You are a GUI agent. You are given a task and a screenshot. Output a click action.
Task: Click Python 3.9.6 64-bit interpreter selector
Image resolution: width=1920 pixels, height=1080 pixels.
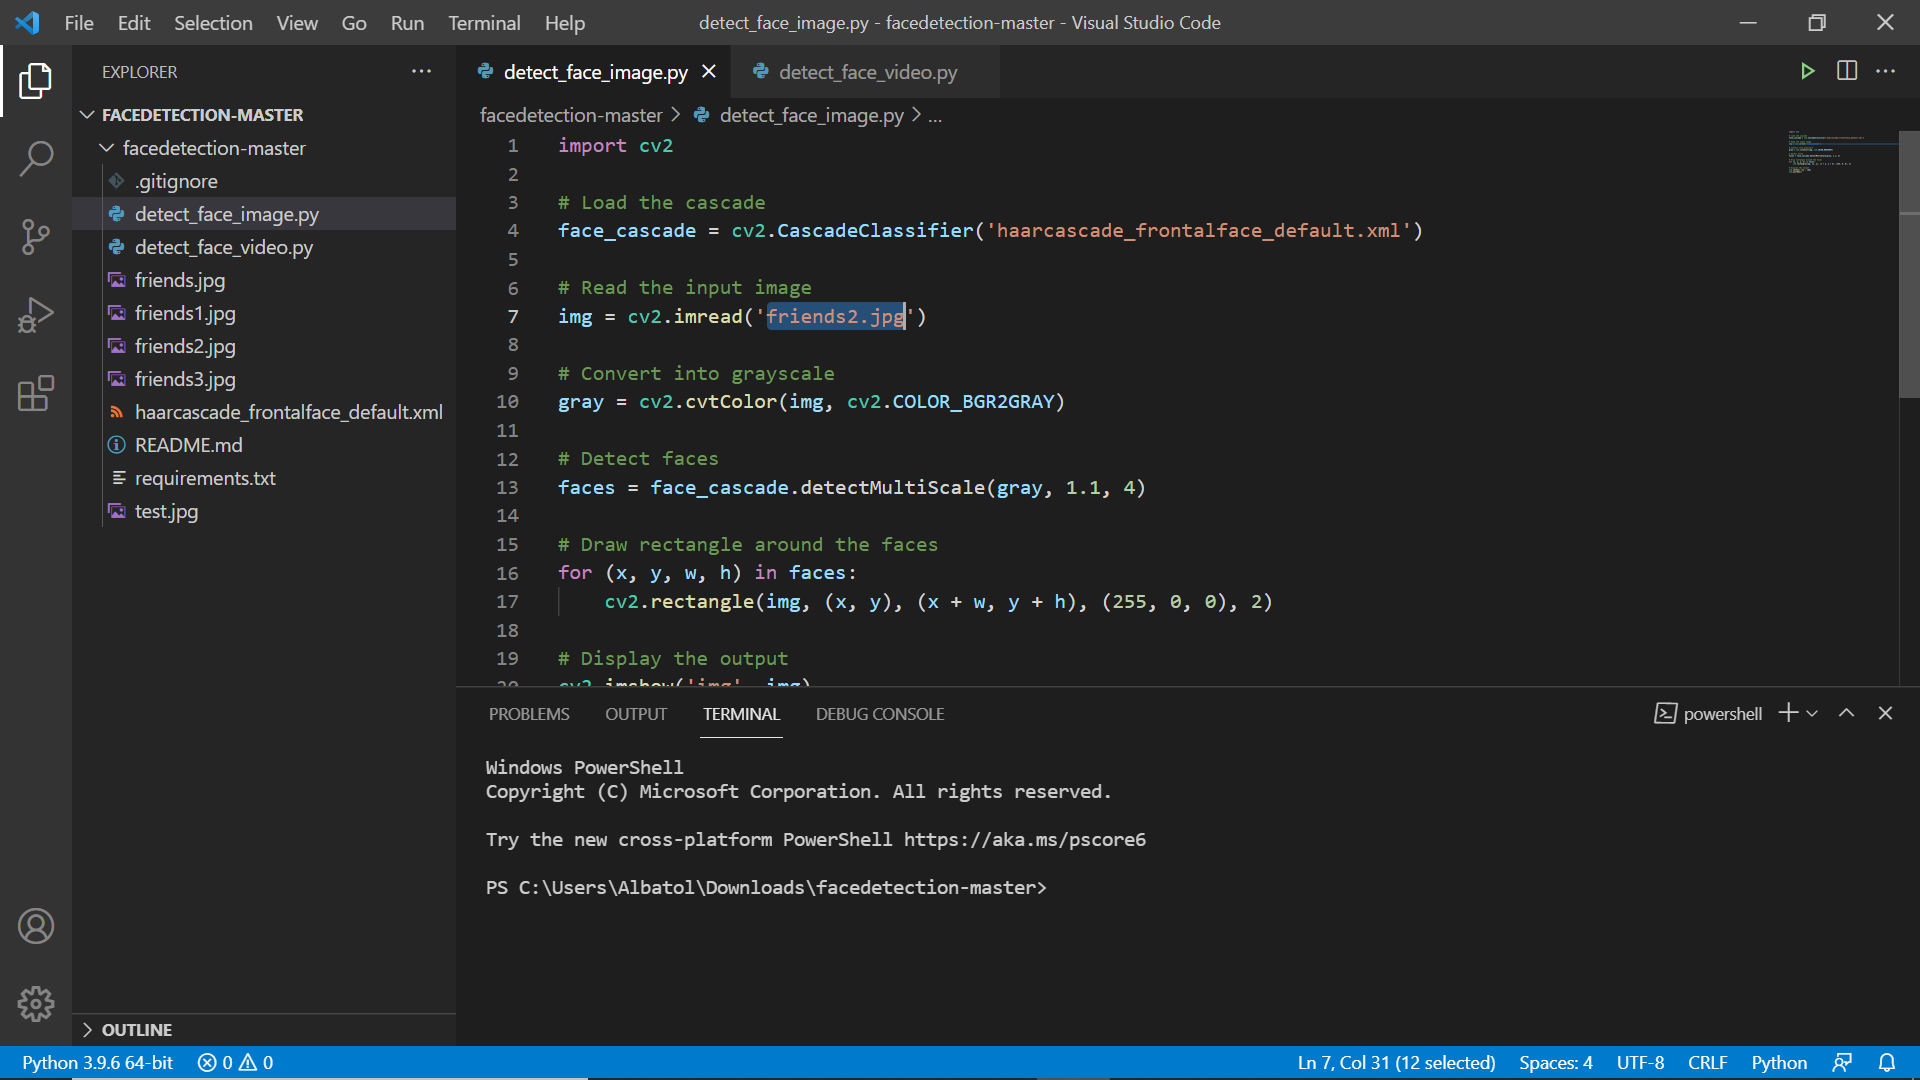click(98, 1063)
